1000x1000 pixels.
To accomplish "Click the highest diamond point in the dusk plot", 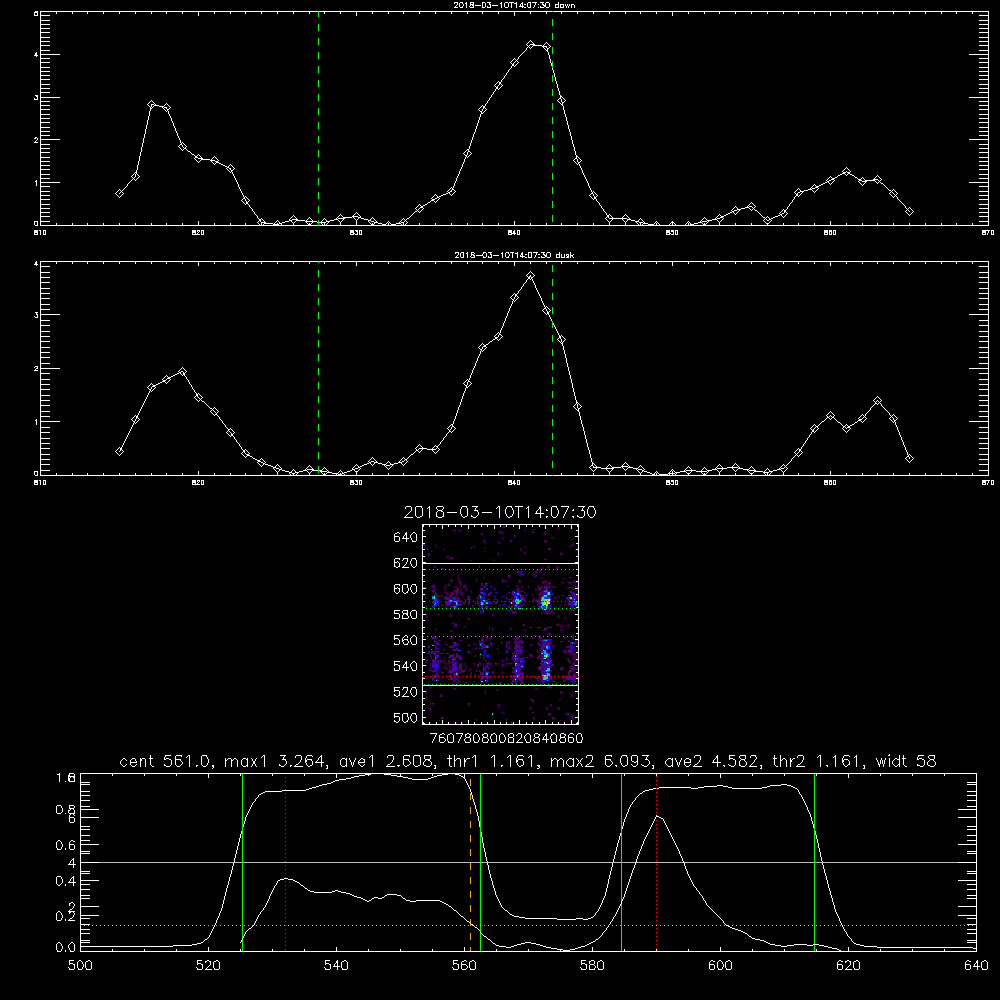I will pos(531,276).
